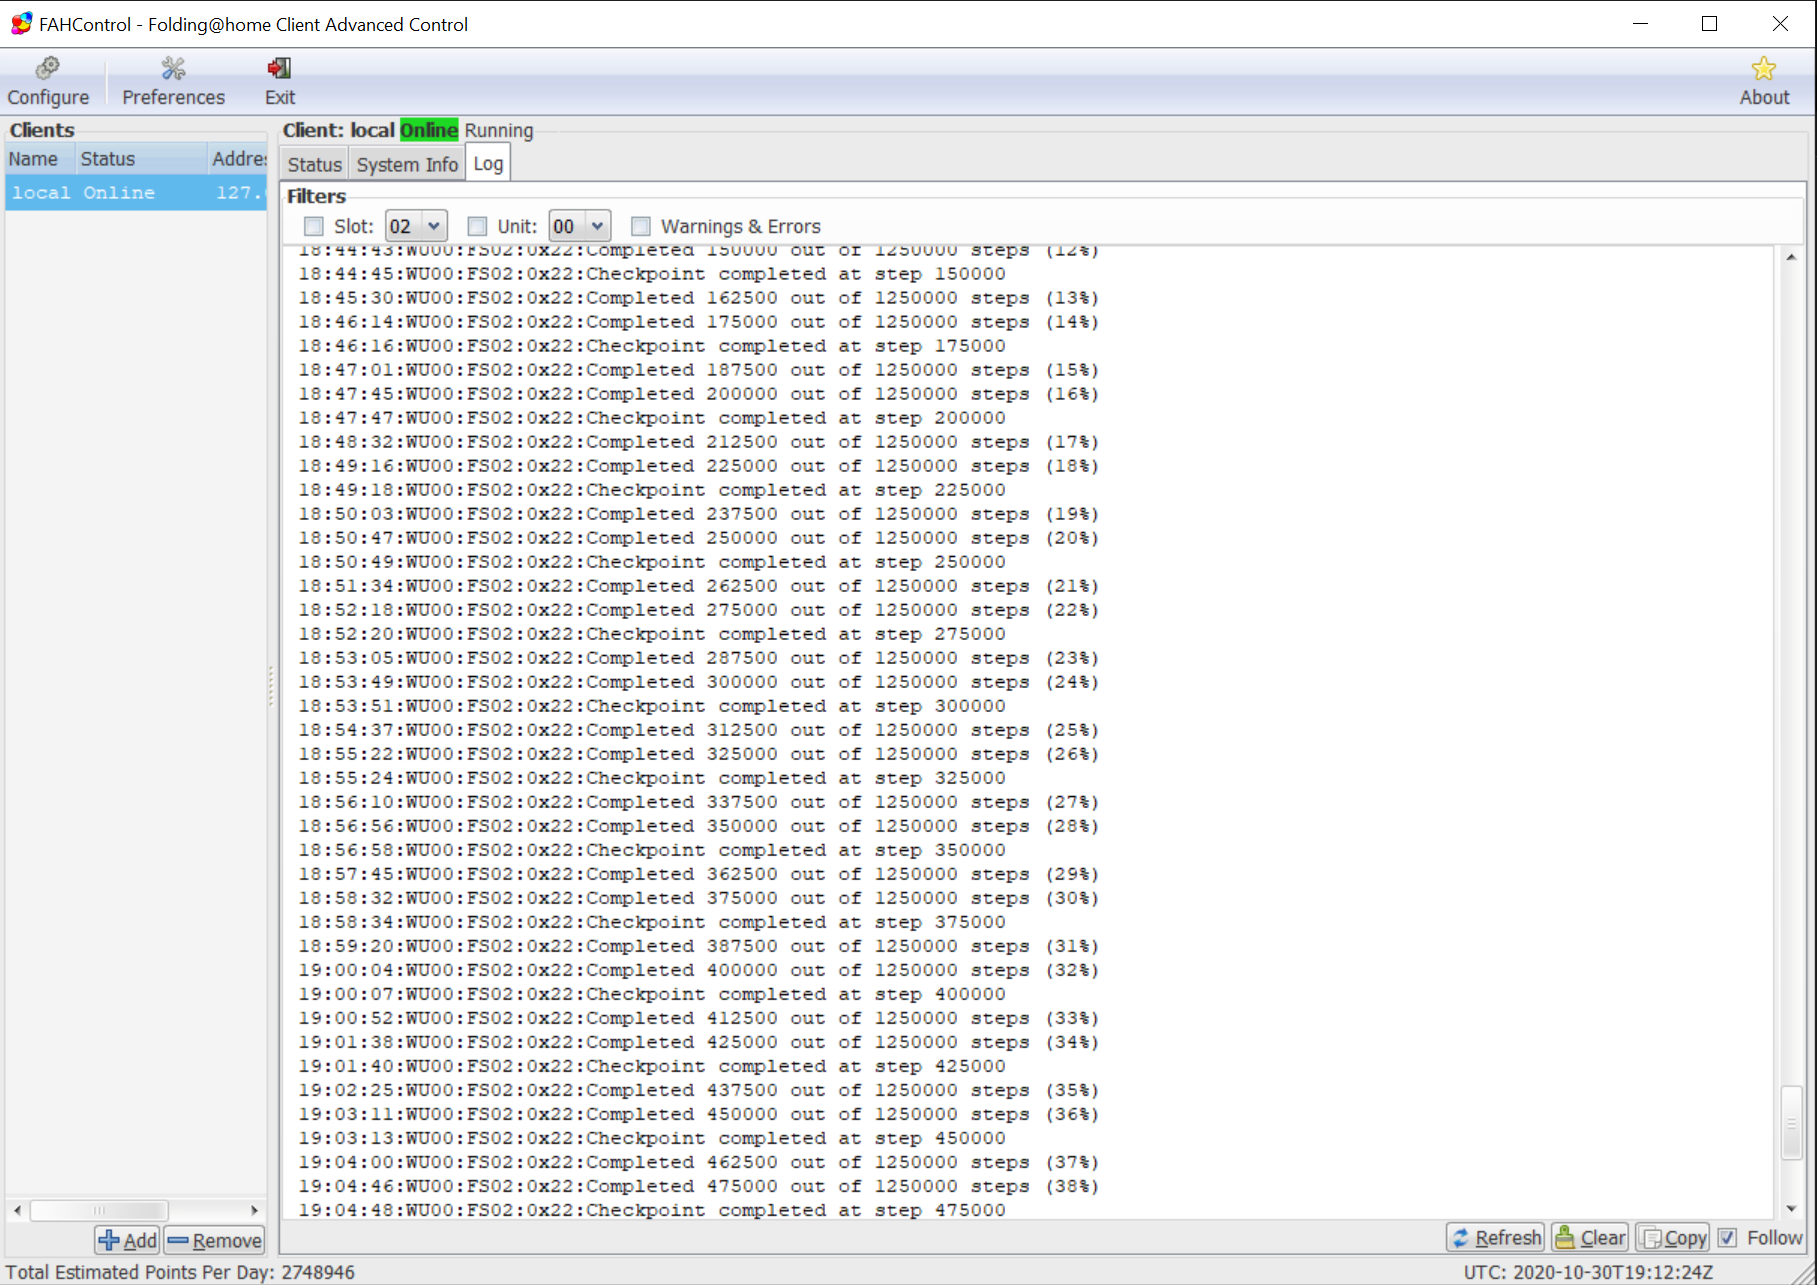Image resolution: width=1817 pixels, height=1285 pixels.
Task: Add a new client
Action: 128,1240
